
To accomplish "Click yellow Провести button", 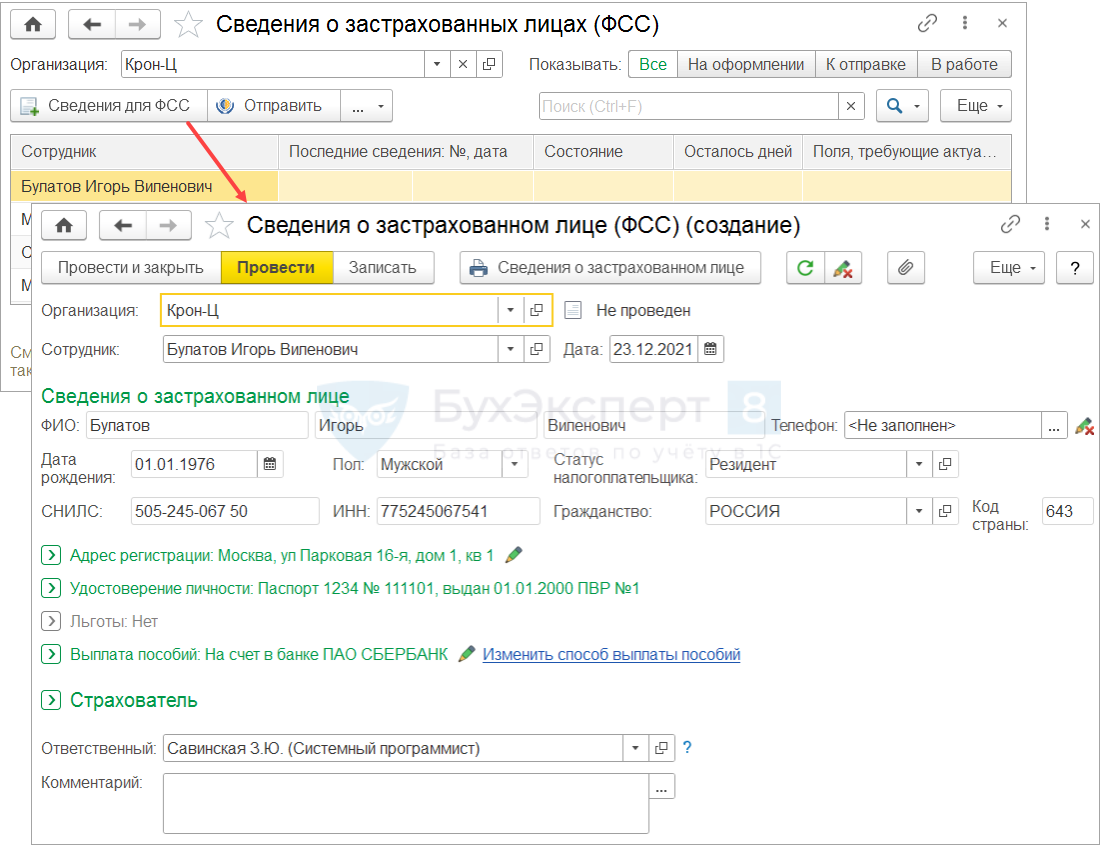I will point(276,268).
